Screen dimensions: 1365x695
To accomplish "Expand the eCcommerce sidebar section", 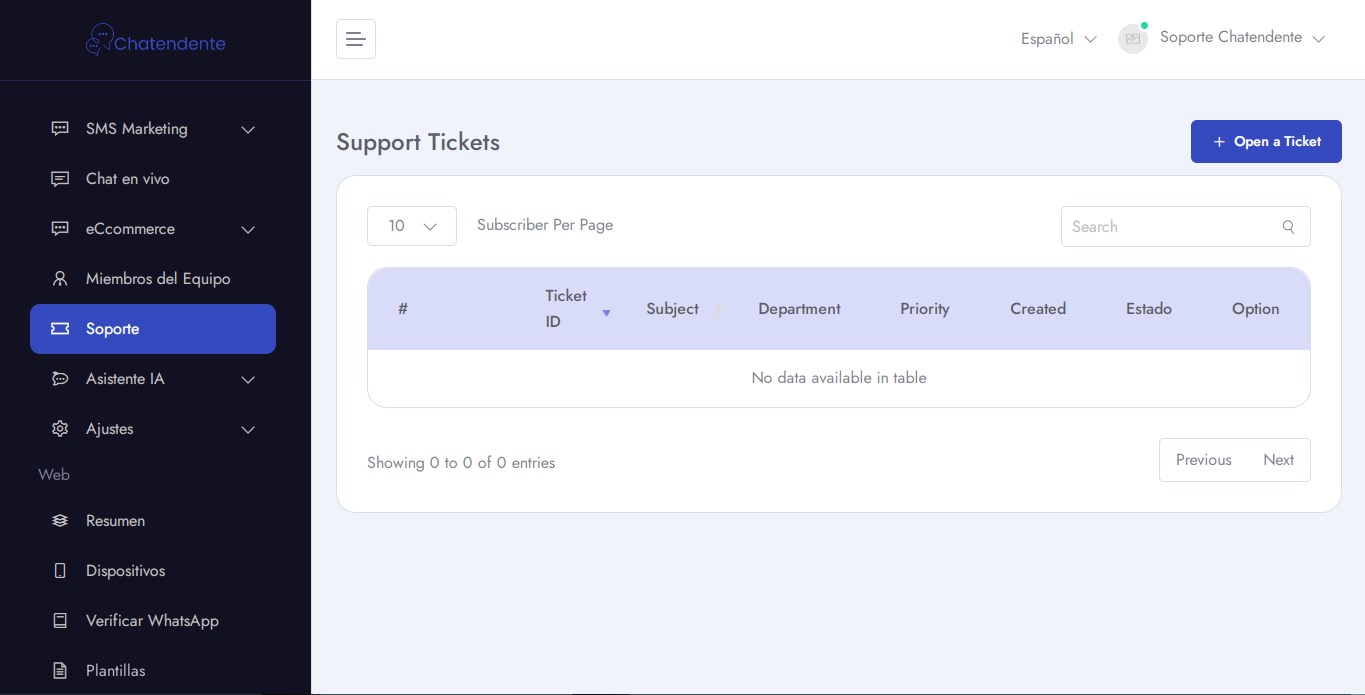I will [248, 229].
